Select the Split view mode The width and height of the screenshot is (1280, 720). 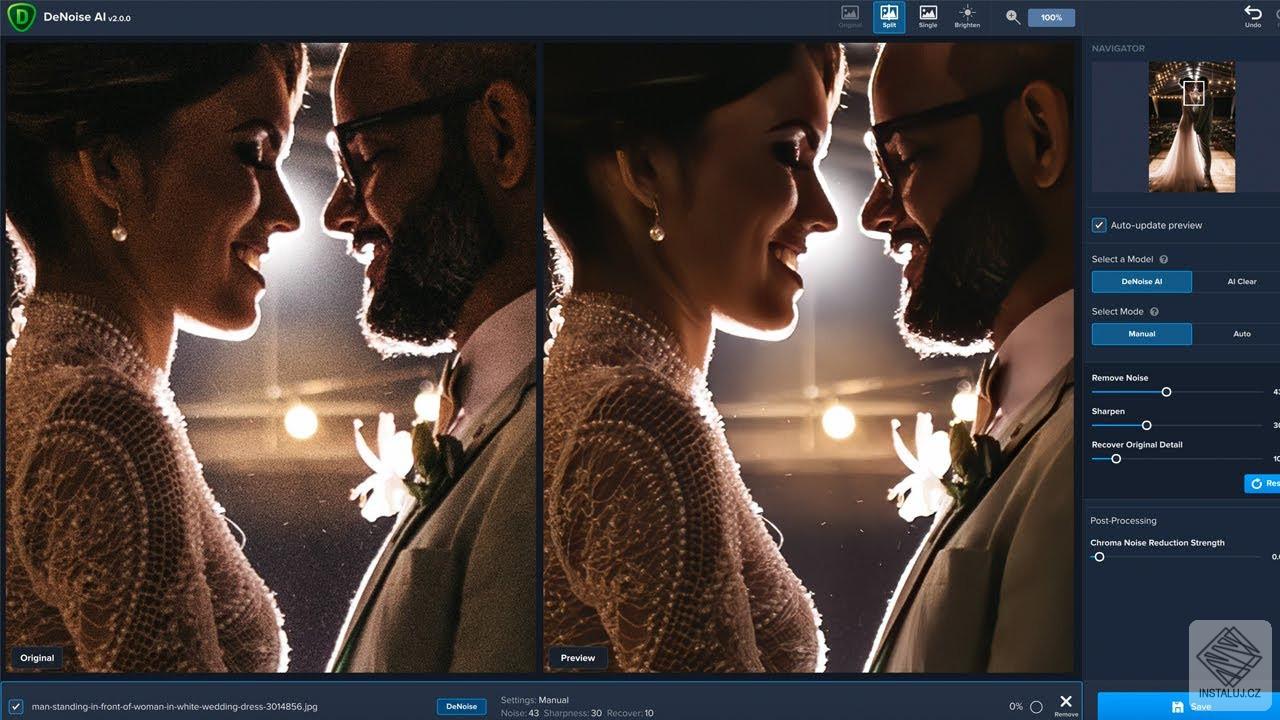[x=889, y=17]
